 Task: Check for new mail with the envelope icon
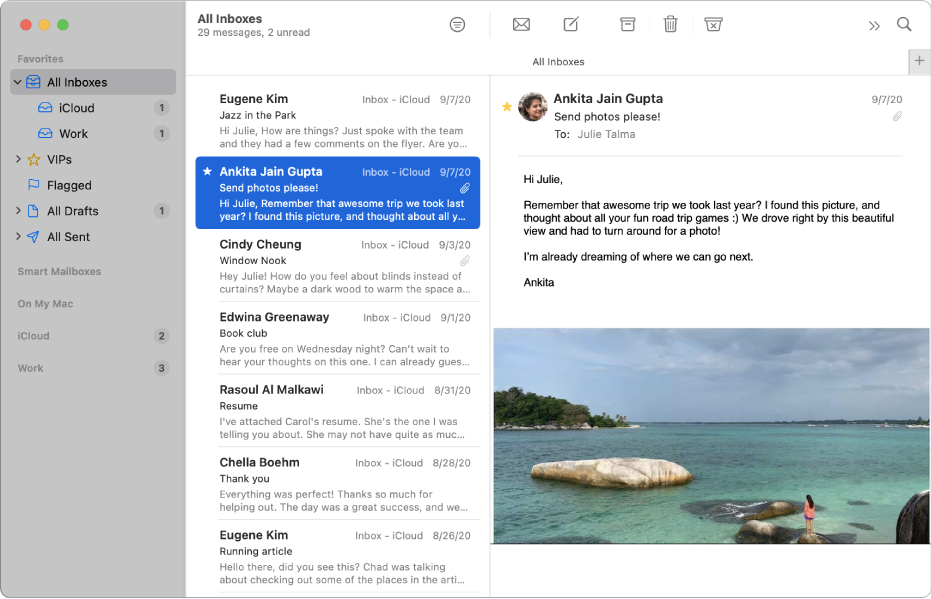(x=521, y=24)
